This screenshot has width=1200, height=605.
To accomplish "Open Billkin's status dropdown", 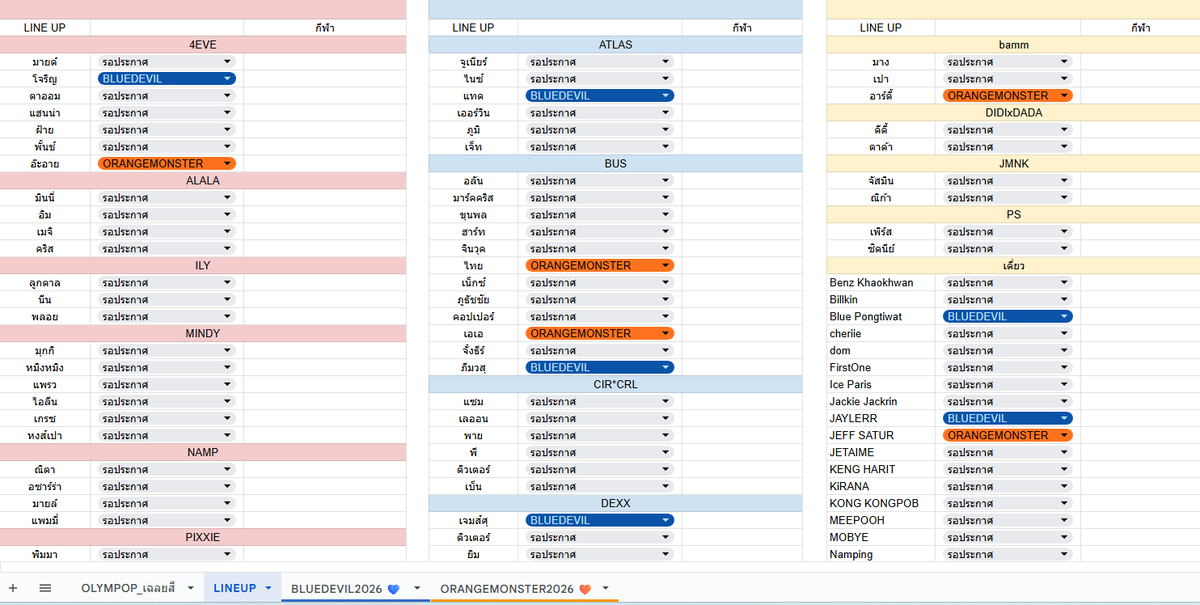I will click(1007, 299).
